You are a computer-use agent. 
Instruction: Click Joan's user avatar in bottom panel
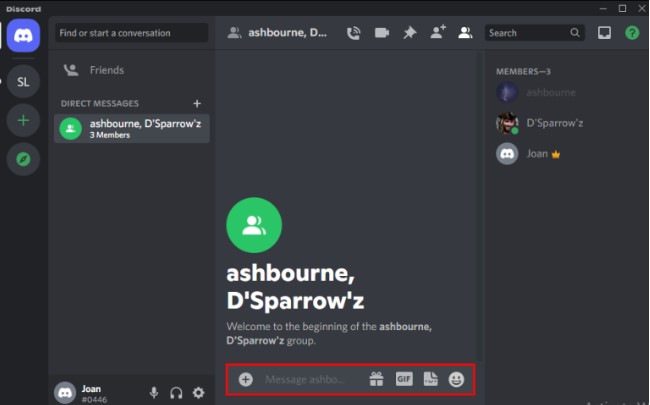(65, 393)
